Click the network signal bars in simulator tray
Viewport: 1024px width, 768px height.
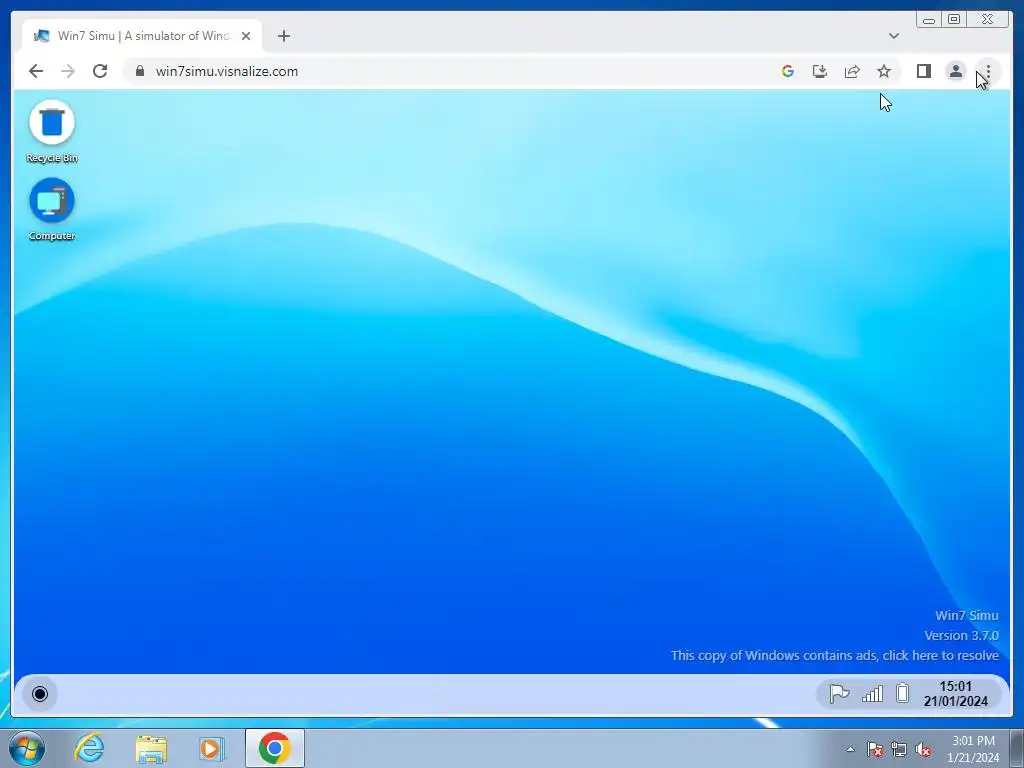pyautogui.click(x=872, y=693)
